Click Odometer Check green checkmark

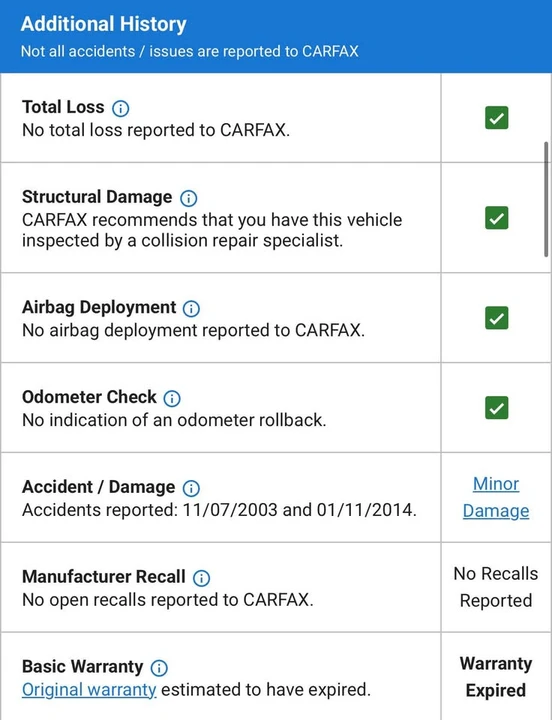[496, 408]
